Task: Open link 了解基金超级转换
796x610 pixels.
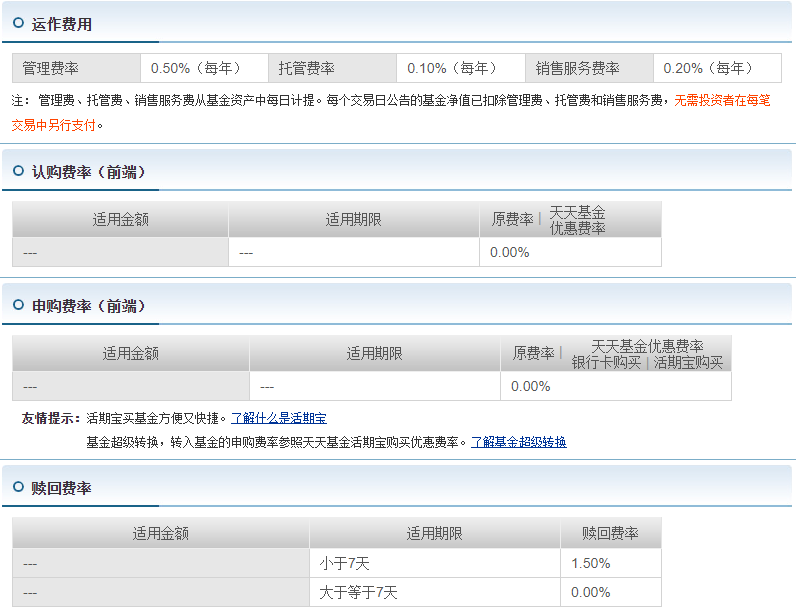Action: point(519,442)
